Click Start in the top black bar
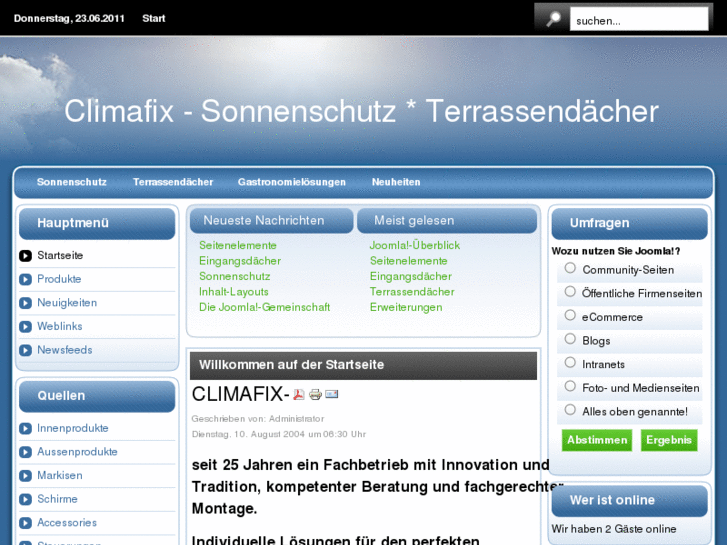The height and width of the screenshot is (545, 727). [153, 18]
